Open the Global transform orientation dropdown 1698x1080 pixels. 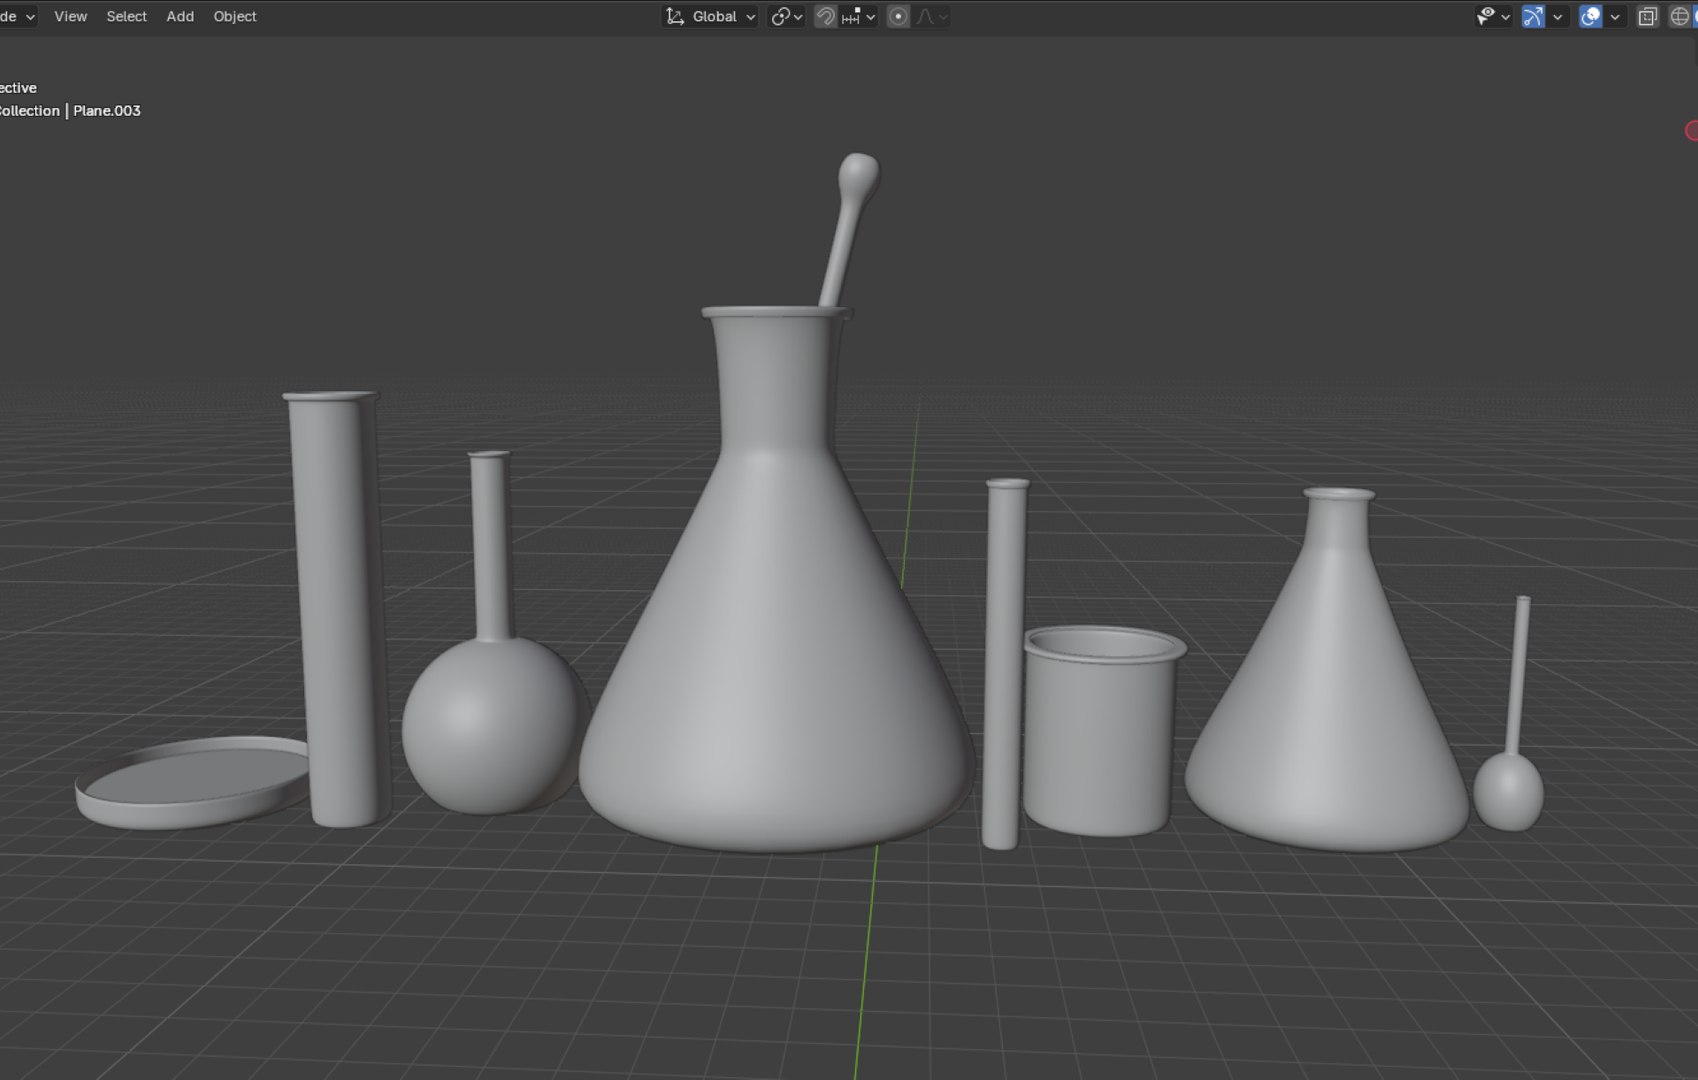[710, 16]
